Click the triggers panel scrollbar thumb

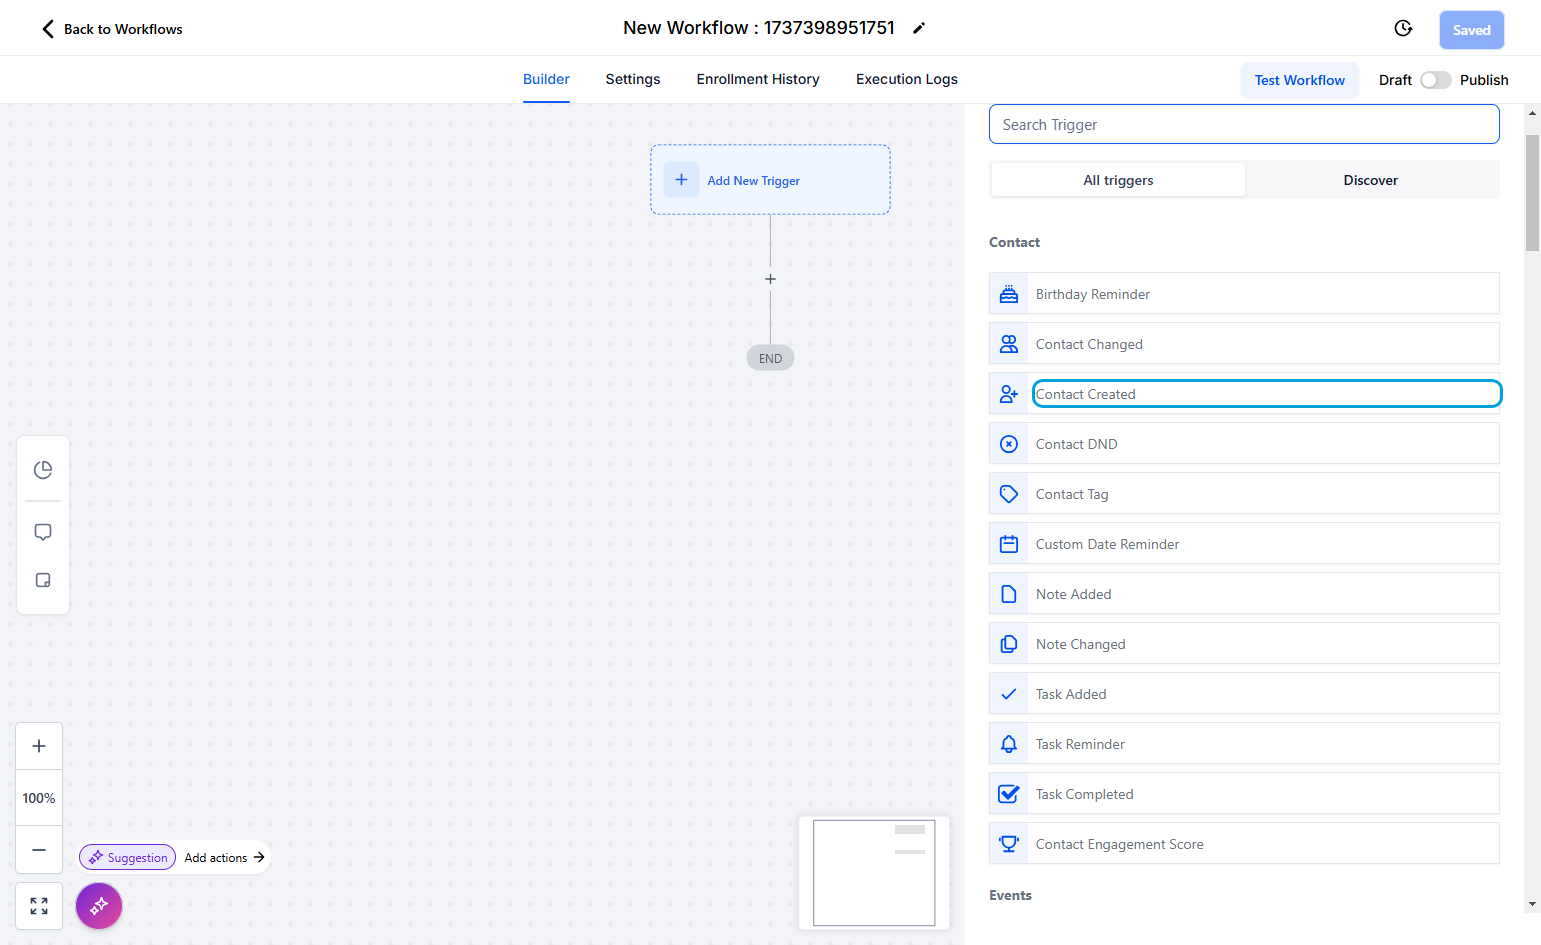coord(1532,192)
